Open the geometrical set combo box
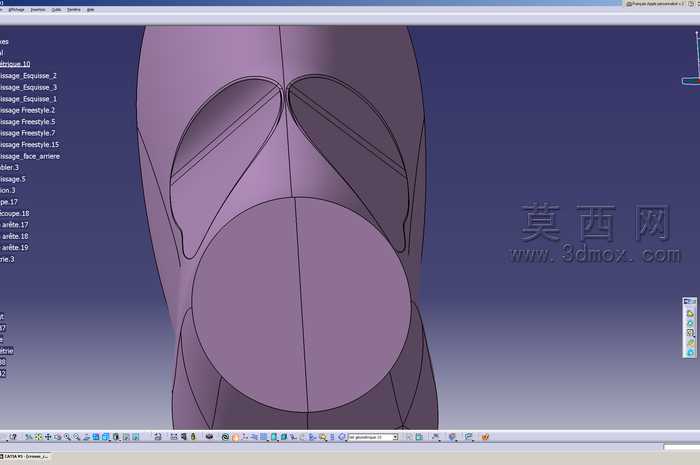 pyautogui.click(x=373, y=437)
